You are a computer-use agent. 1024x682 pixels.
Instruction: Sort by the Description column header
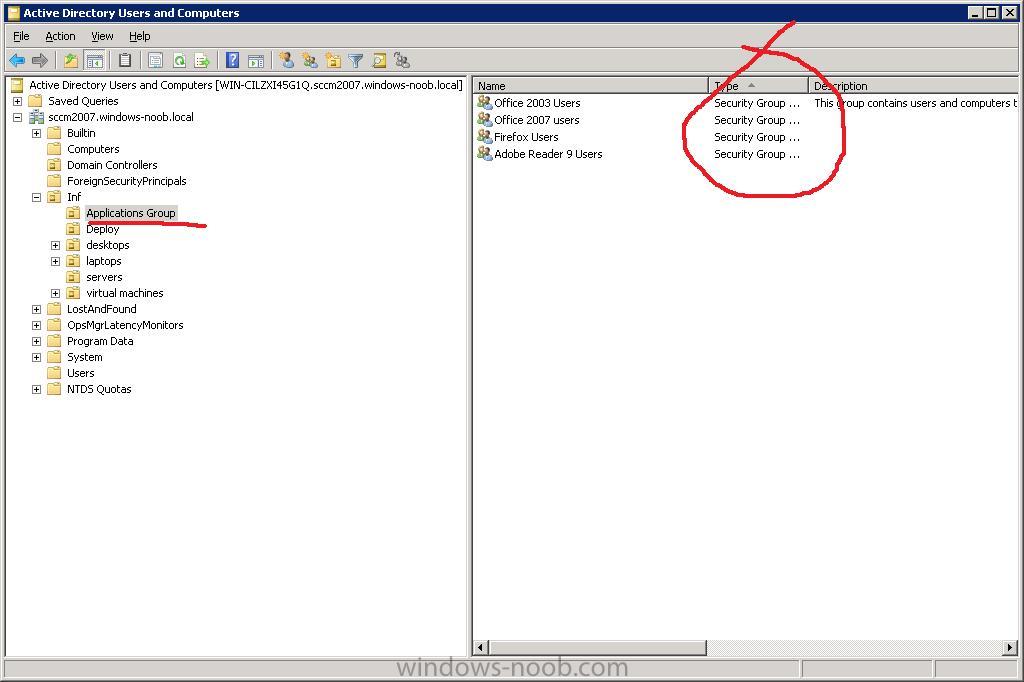(914, 86)
